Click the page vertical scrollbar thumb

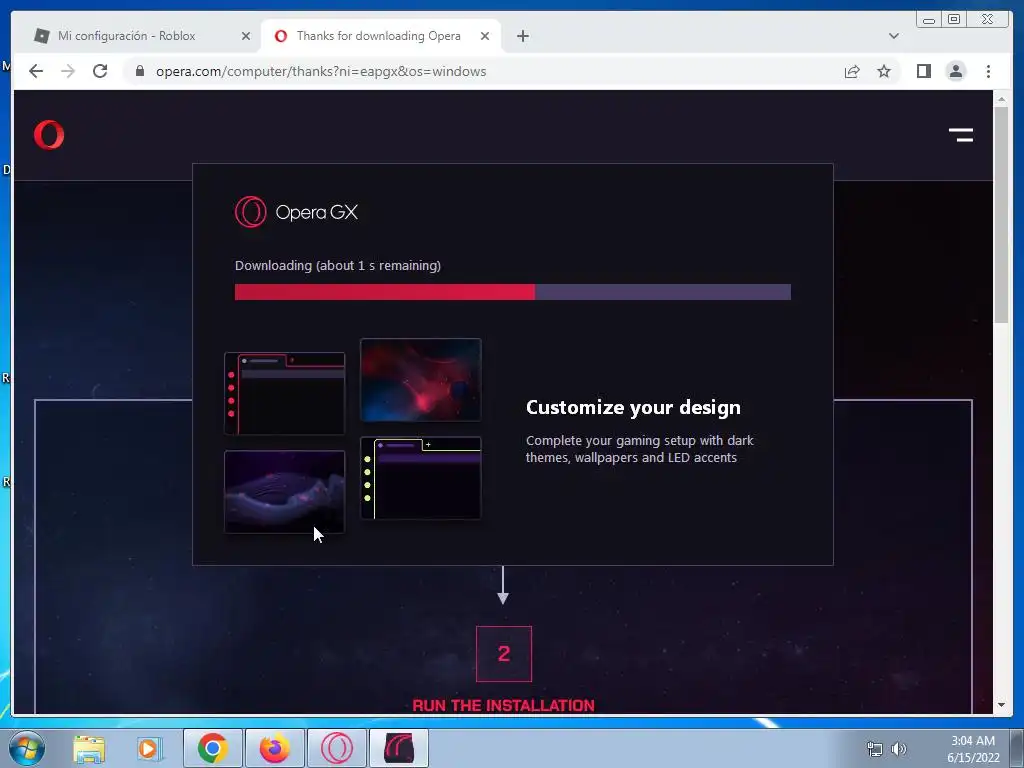pyautogui.click(x=1001, y=214)
